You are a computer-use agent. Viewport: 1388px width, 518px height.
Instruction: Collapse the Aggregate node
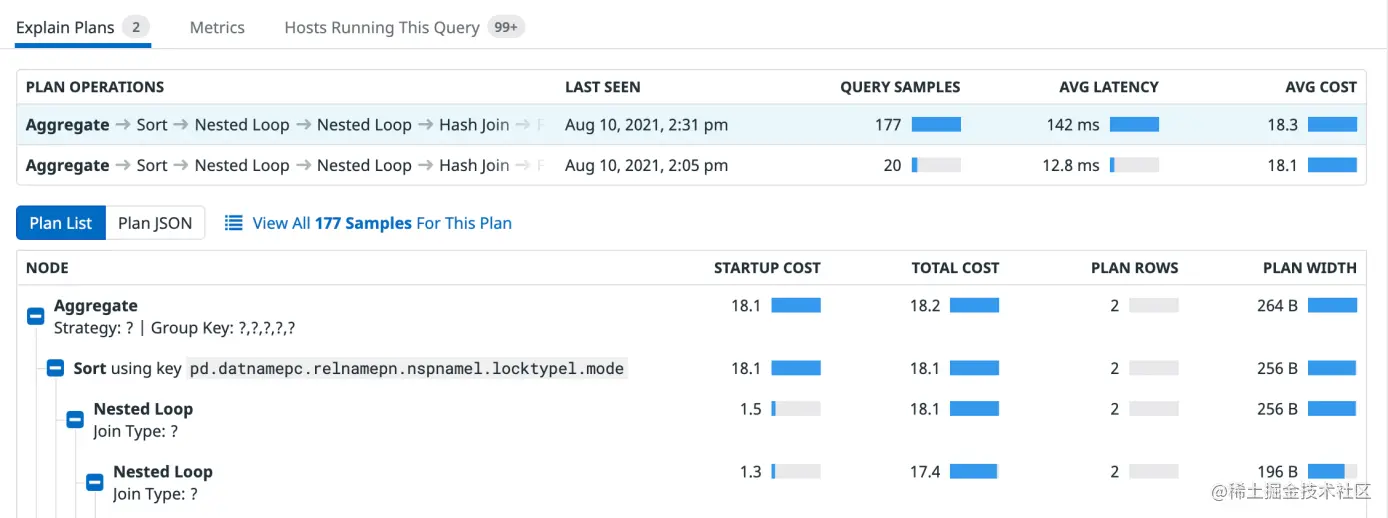[35, 317]
